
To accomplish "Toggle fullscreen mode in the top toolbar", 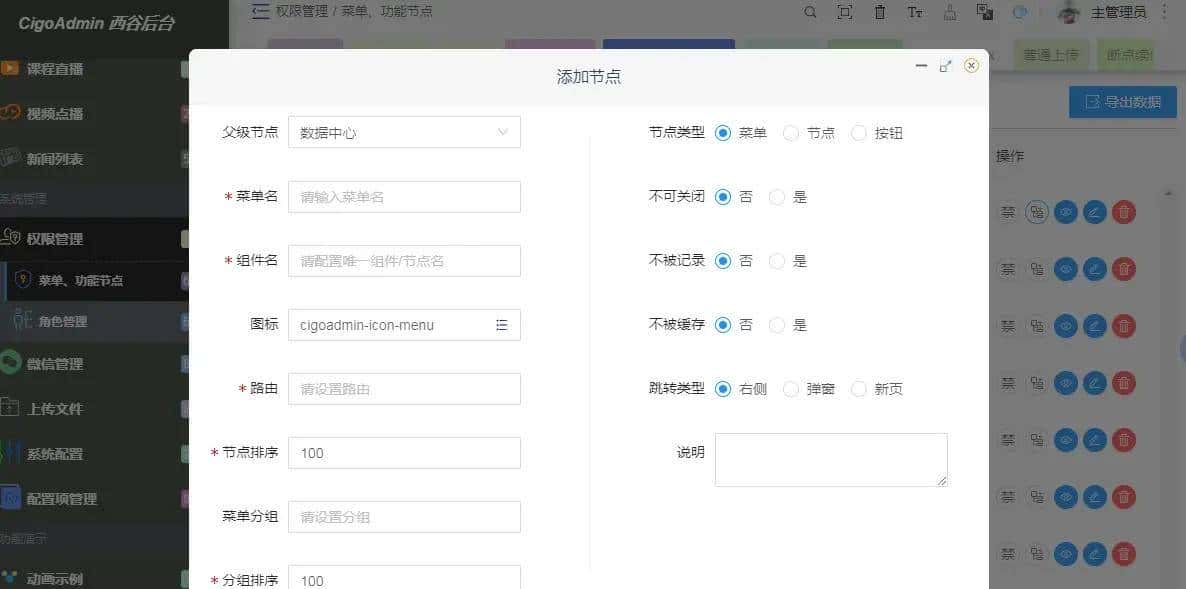I will click(x=844, y=13).
